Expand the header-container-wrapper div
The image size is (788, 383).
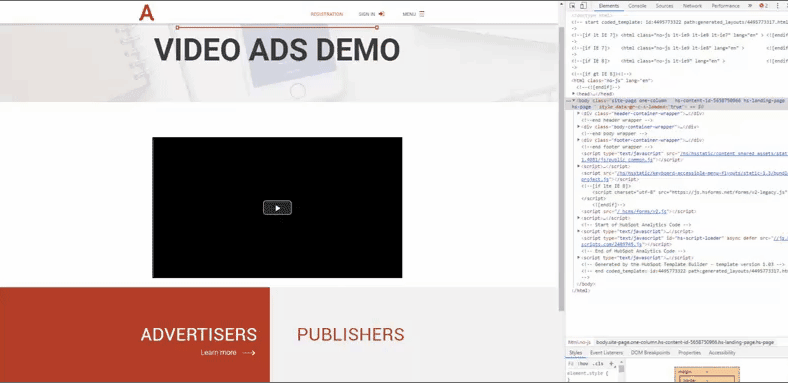point(578,114)
